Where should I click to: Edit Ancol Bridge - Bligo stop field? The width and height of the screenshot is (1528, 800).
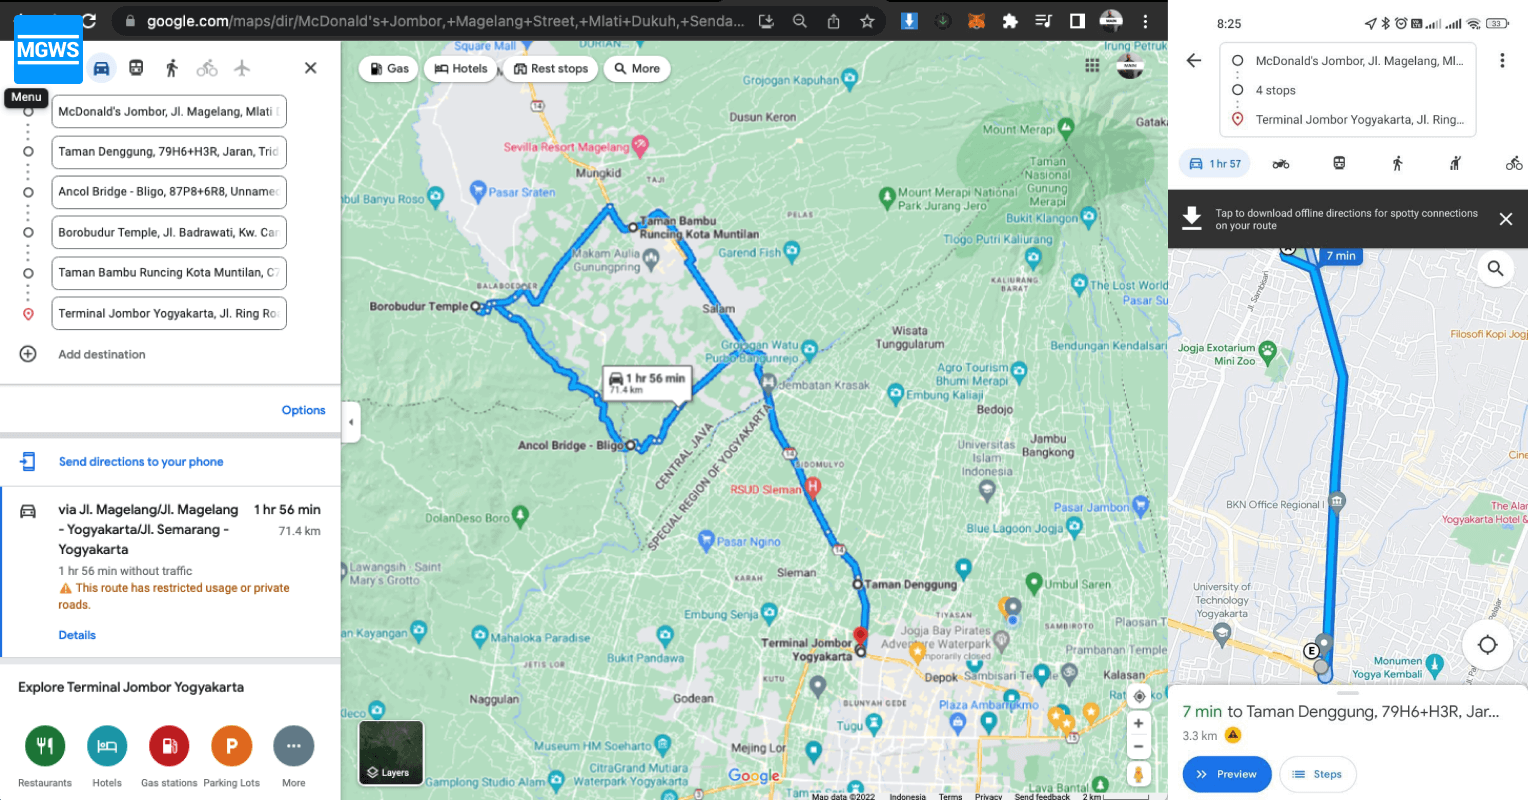click(169, 192)
